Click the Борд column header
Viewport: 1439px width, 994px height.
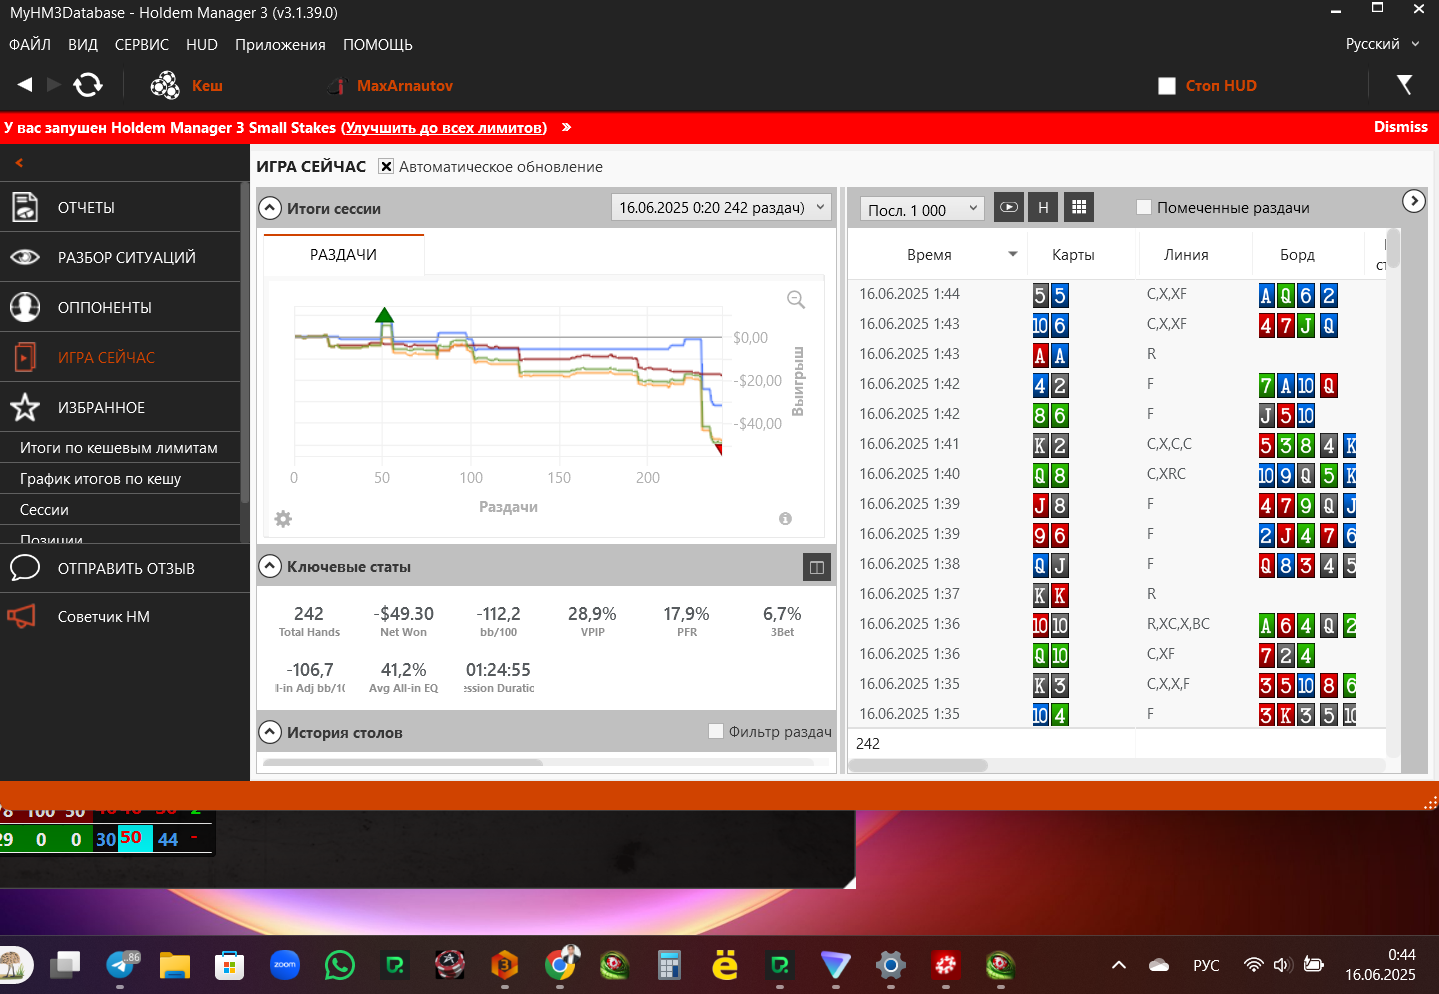point(1297,255)
